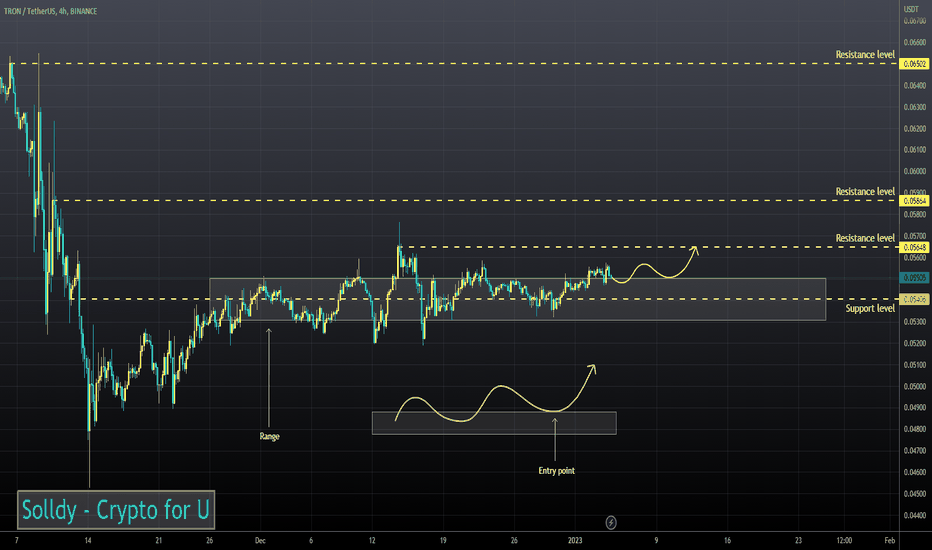
Task: Click the Range annotation text
Action: pos(269,436)
